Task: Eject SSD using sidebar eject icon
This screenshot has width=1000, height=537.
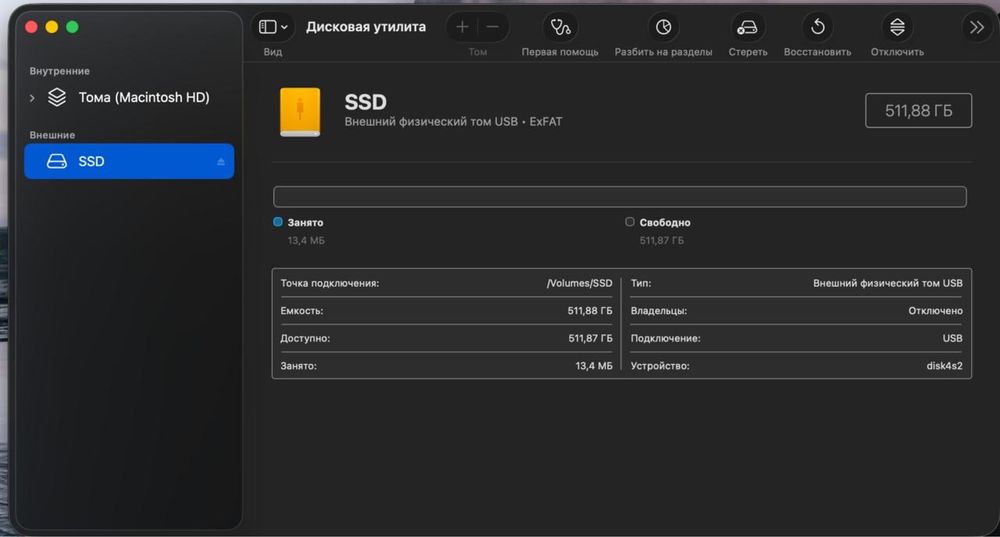Action: (221, 162)
